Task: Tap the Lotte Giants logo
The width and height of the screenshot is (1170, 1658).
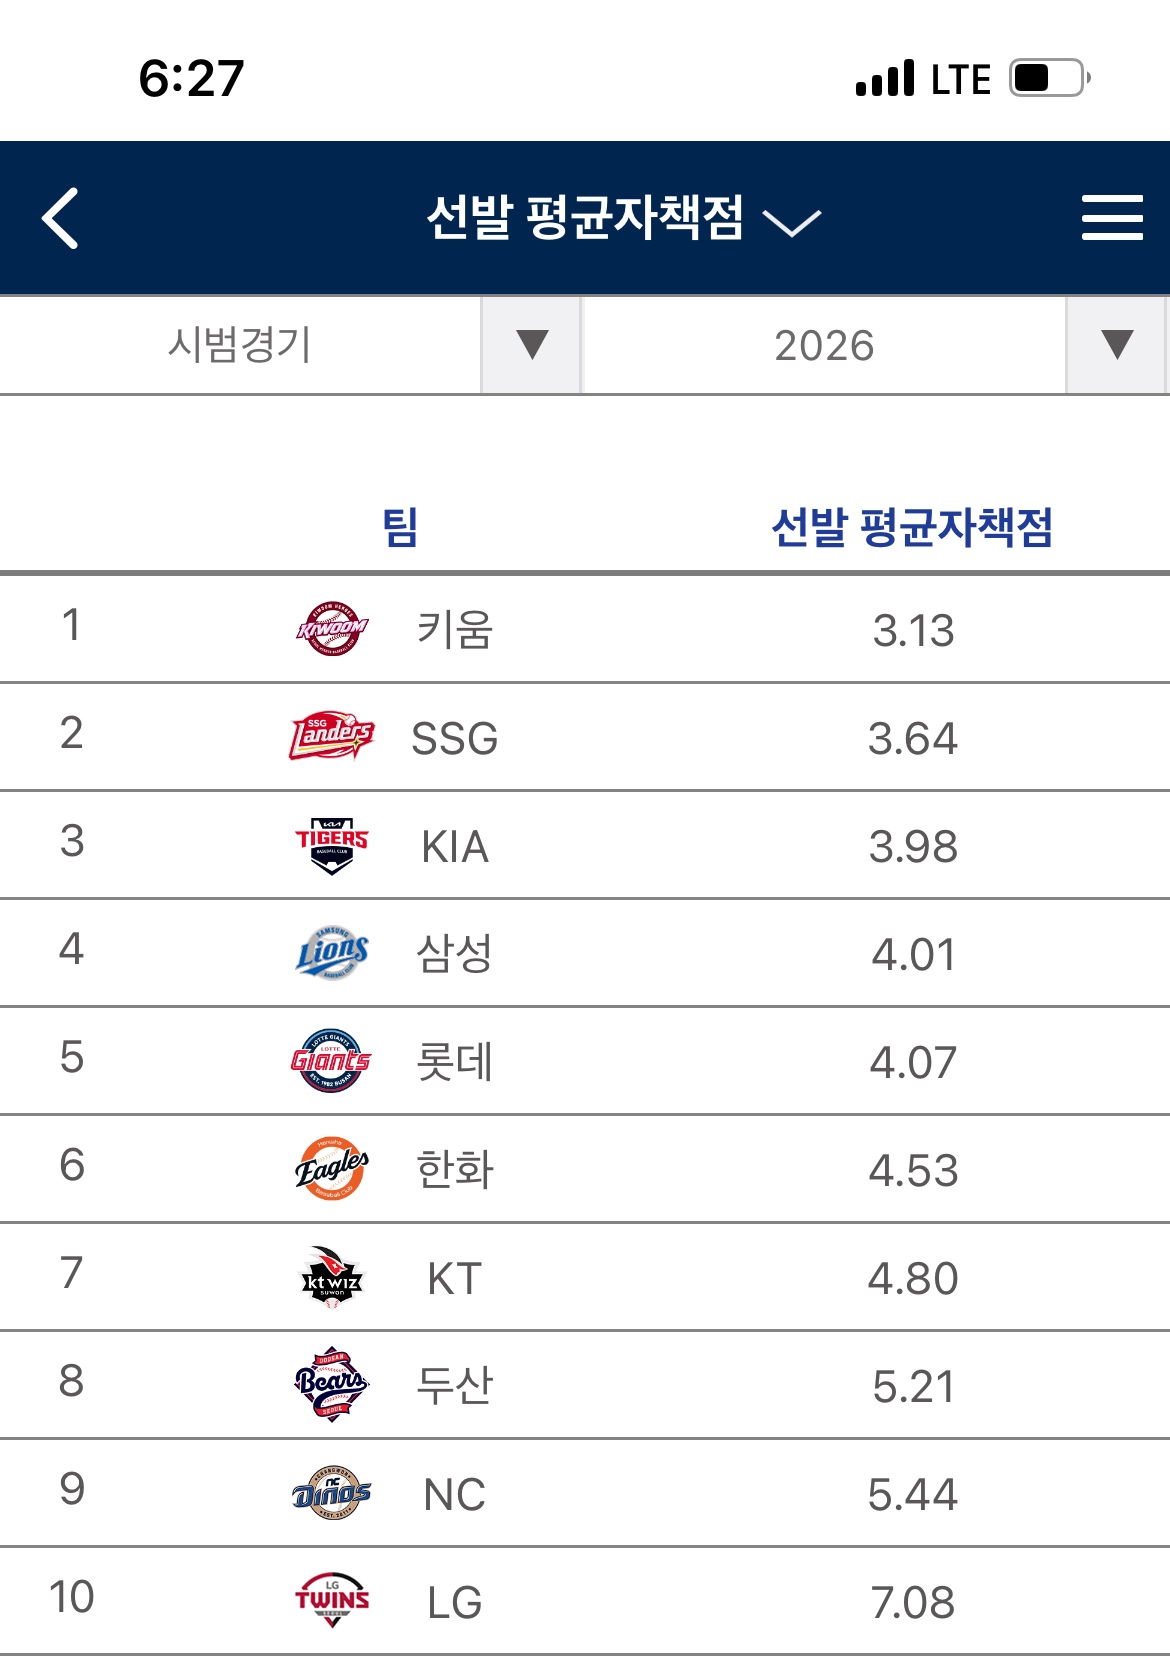Action: coord(332,1061)
